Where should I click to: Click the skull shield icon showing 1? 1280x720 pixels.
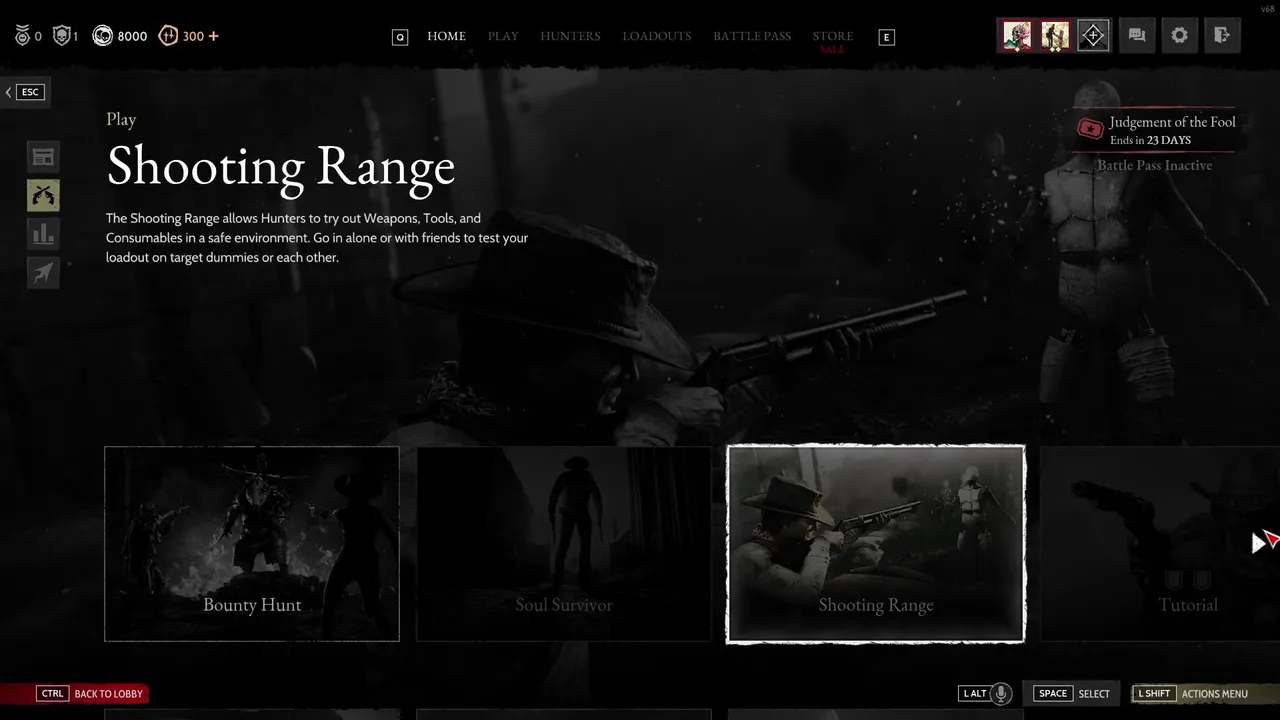point(62,36)
